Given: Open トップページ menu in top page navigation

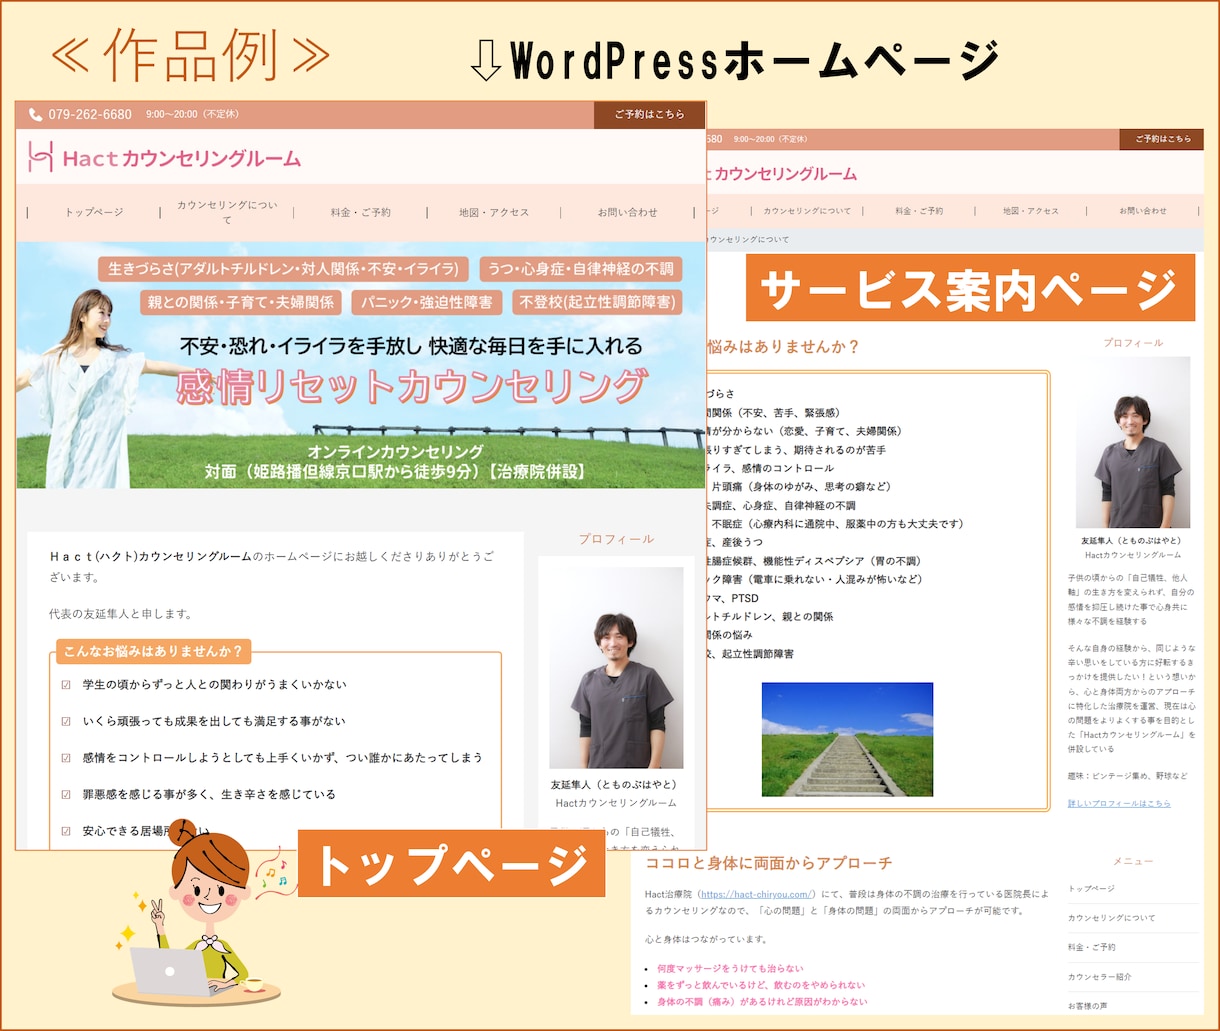Looking at the screenshot, I should [94, 213].
